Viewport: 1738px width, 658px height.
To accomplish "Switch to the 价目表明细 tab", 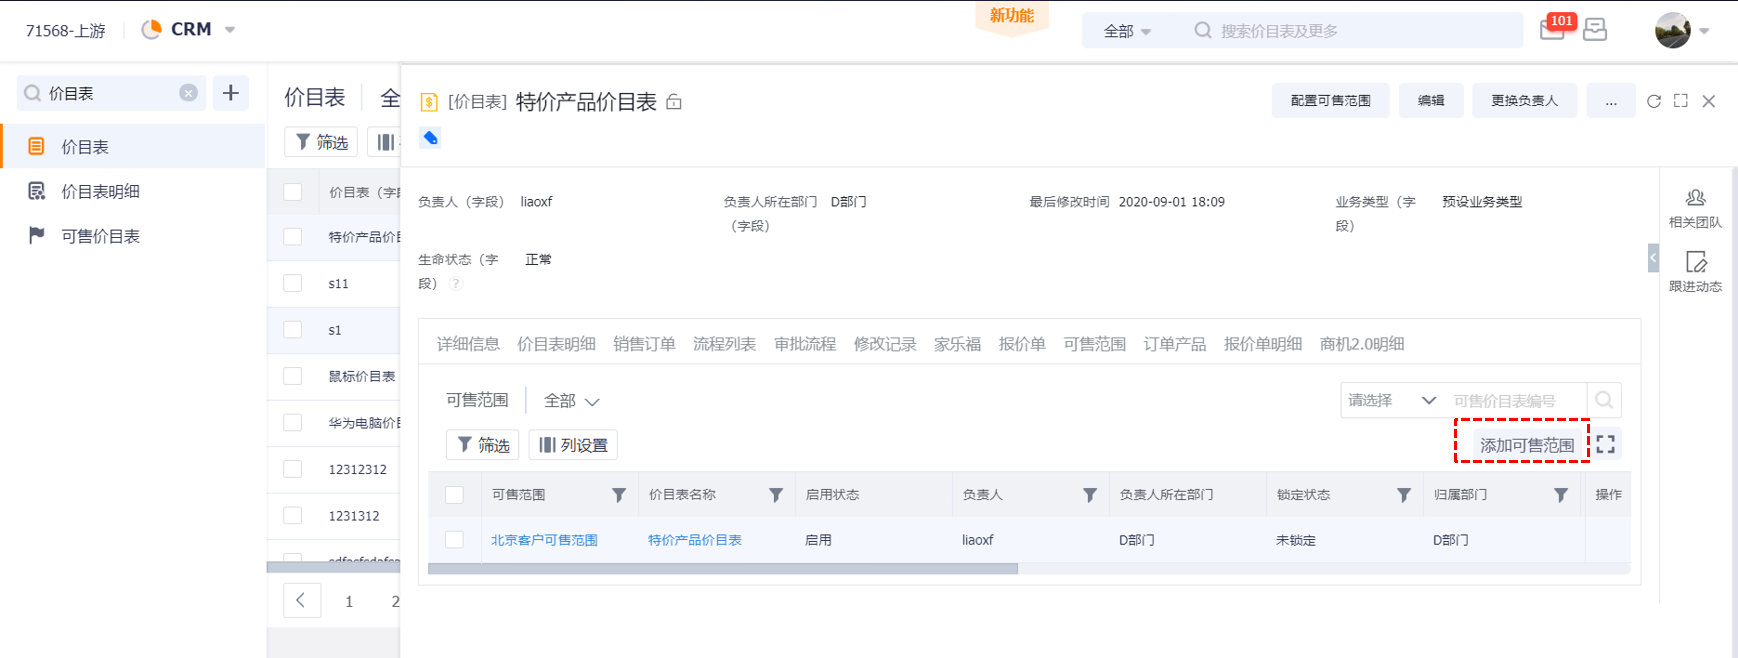I will pyautogui.click(x=556, y=344).
